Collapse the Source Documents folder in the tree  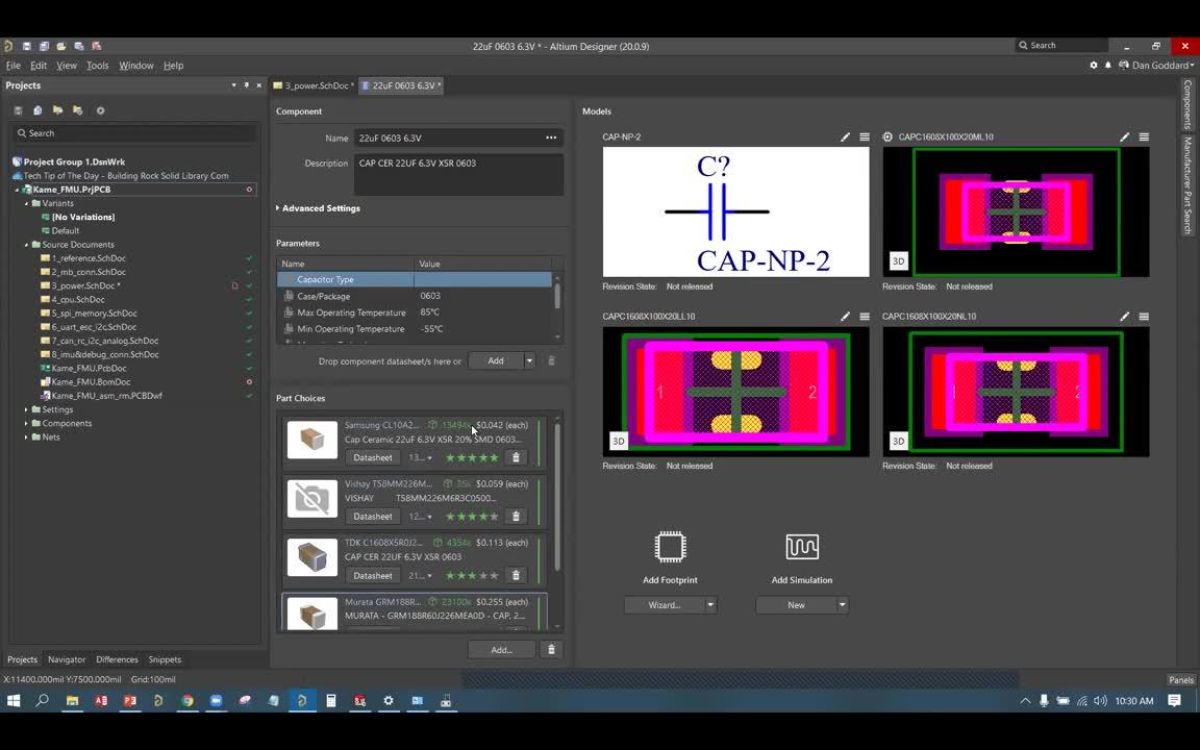point(27,245)
